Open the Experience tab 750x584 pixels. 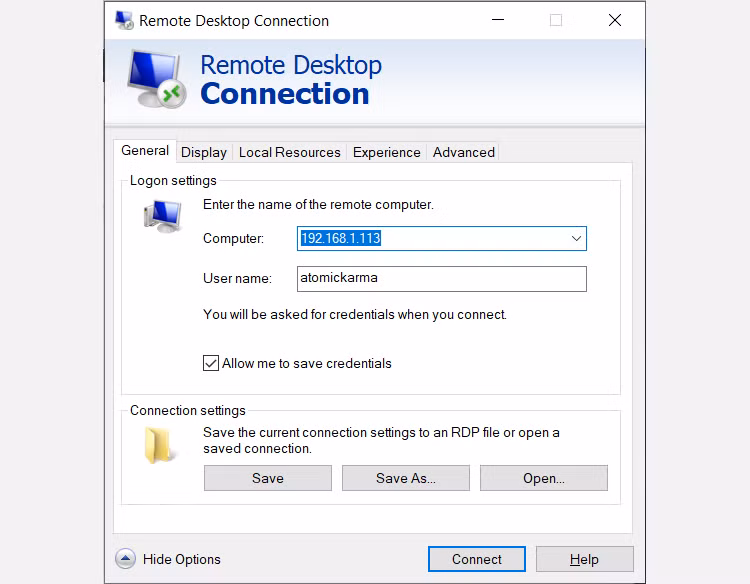386,153
